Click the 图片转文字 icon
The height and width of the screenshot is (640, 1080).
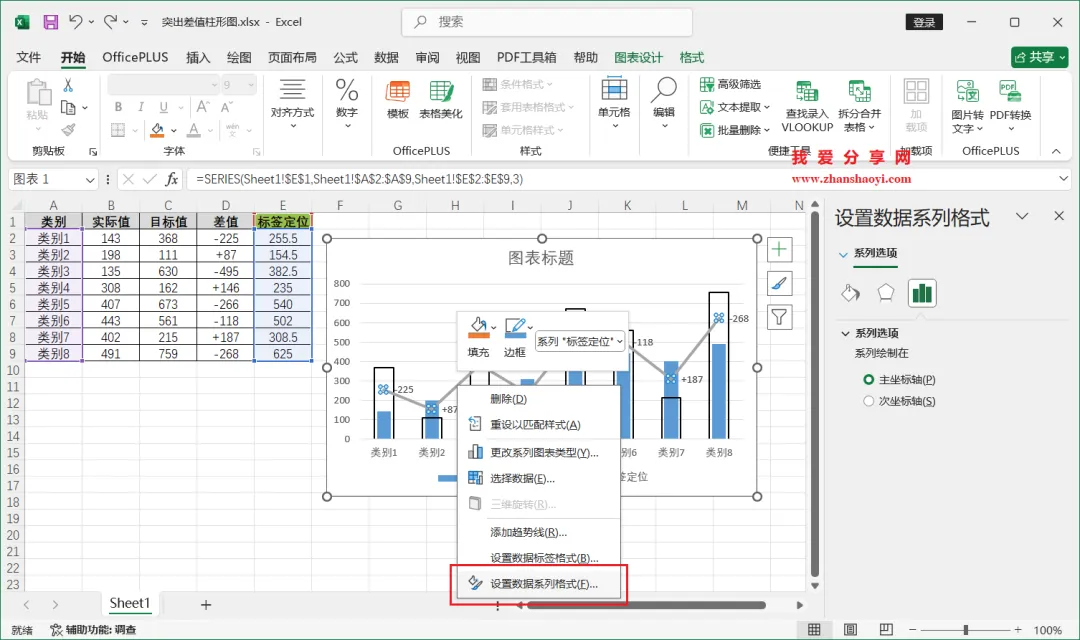967,106
